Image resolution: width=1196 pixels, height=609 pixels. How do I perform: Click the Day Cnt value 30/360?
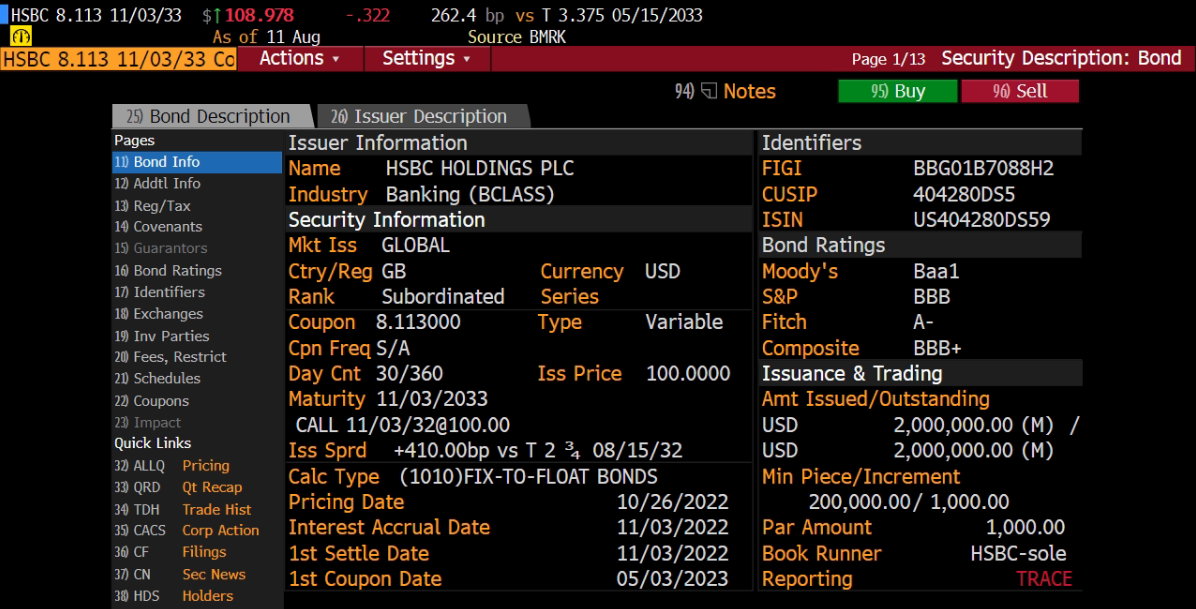[x=409, y=374]
